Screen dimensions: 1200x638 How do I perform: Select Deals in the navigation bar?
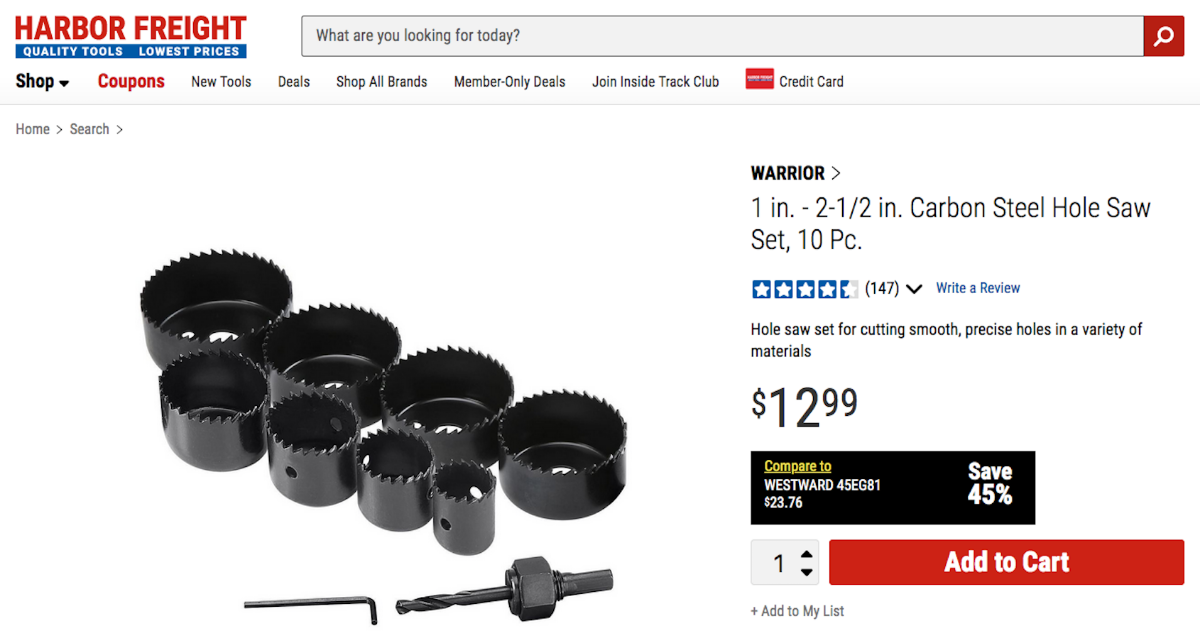(x=294, y=82)
